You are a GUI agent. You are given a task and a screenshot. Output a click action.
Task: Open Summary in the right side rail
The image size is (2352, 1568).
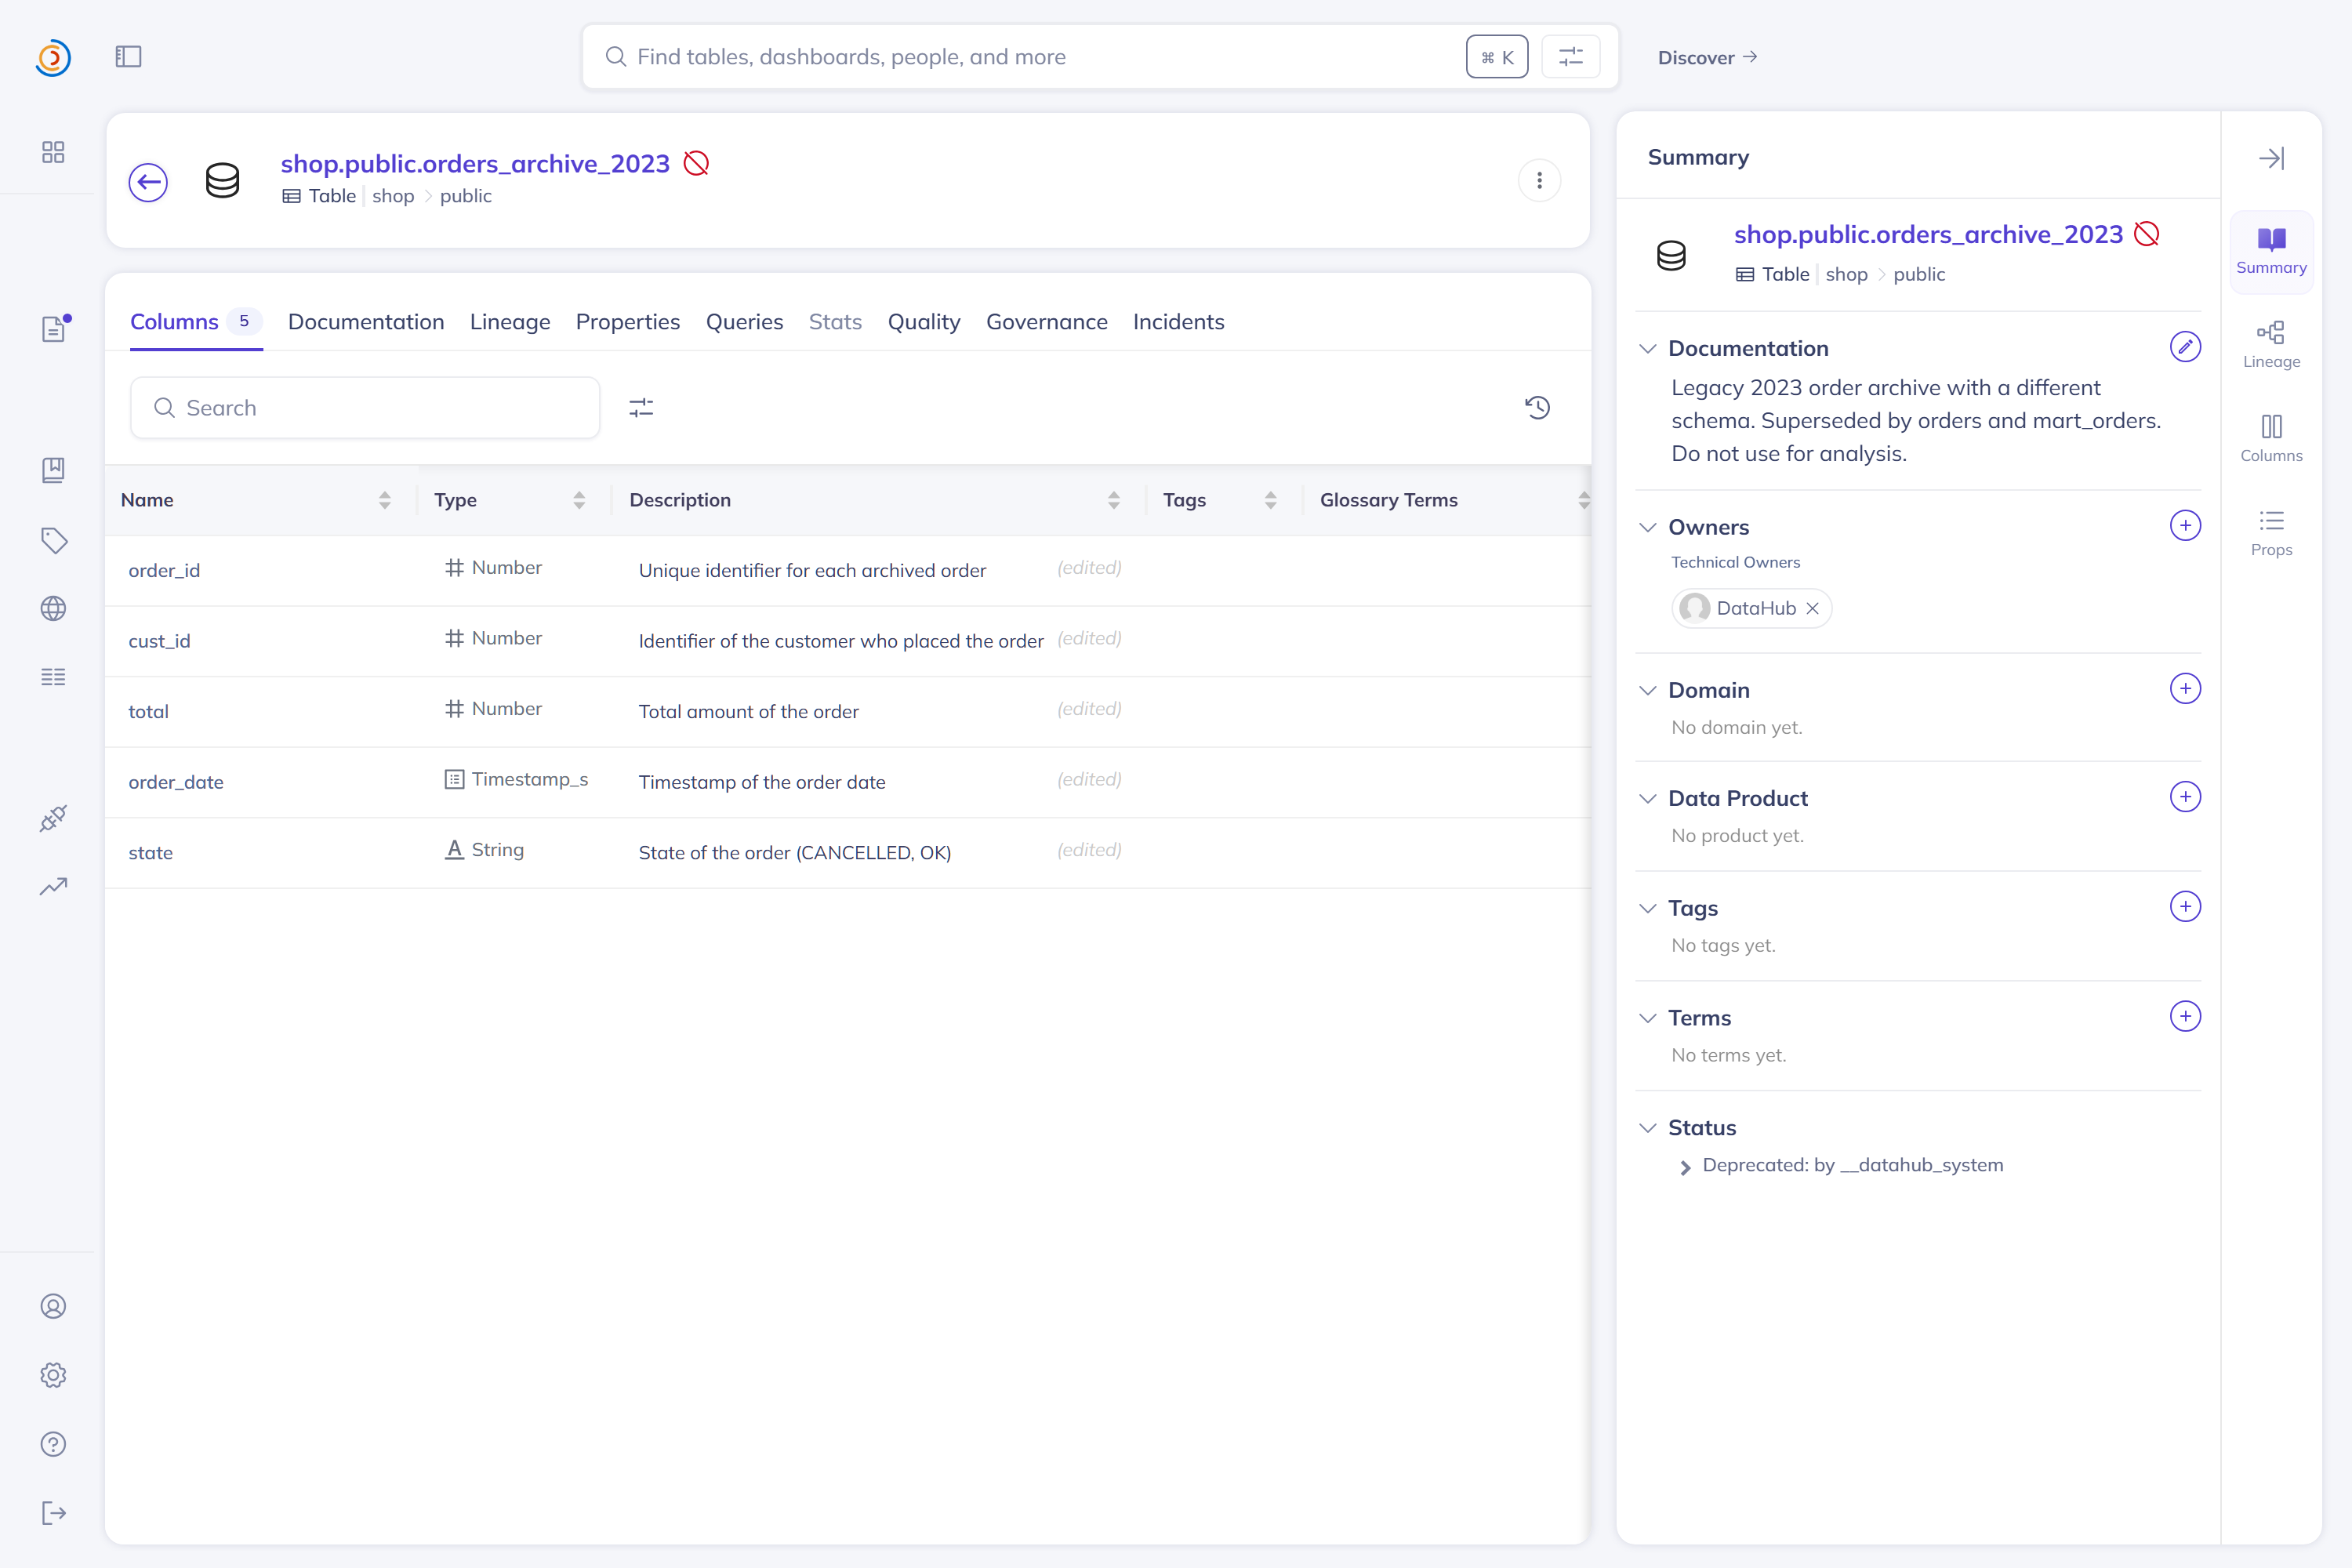tap(2271, 251)
